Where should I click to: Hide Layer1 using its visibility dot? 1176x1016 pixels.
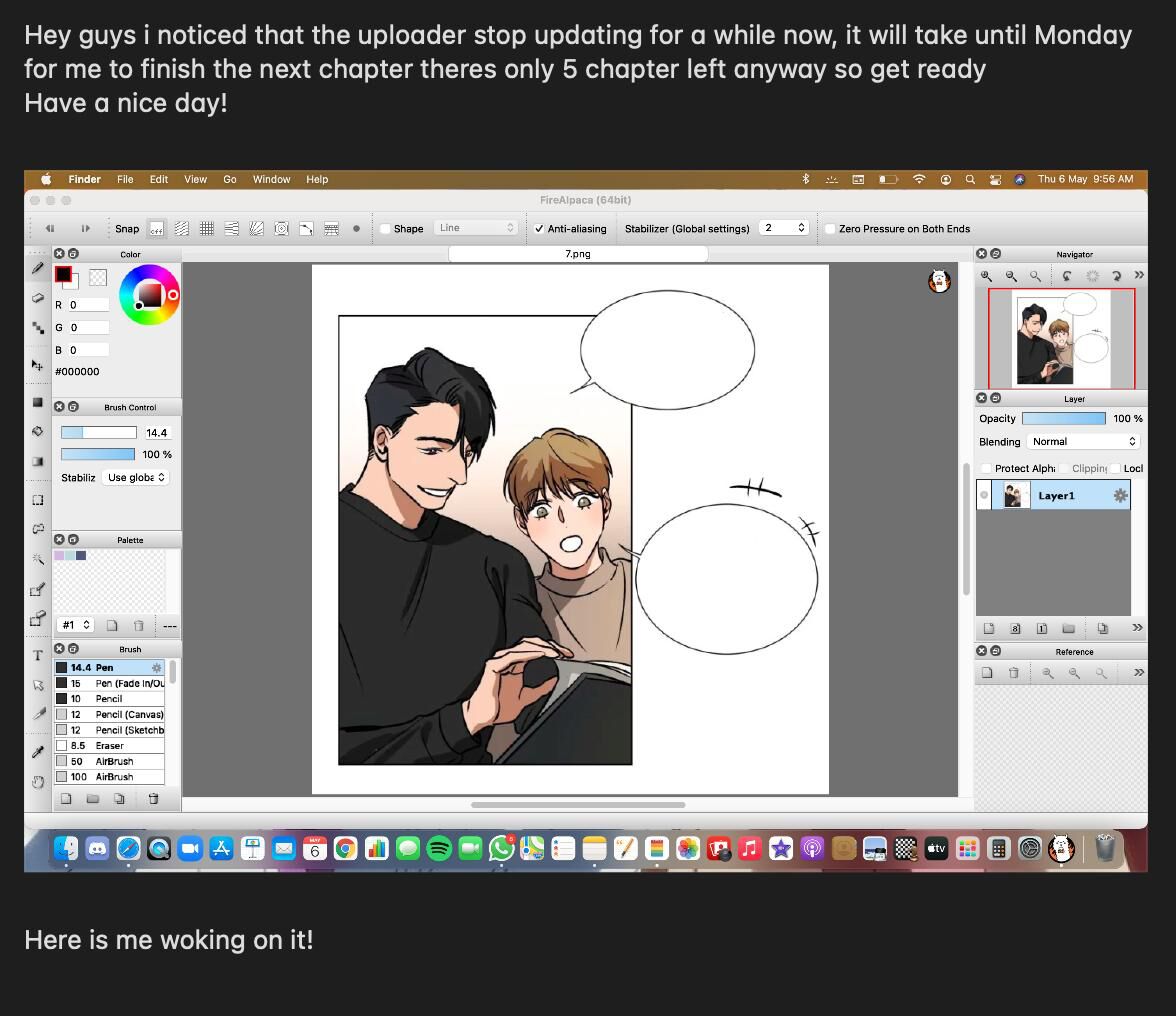(x=984, y=496)
